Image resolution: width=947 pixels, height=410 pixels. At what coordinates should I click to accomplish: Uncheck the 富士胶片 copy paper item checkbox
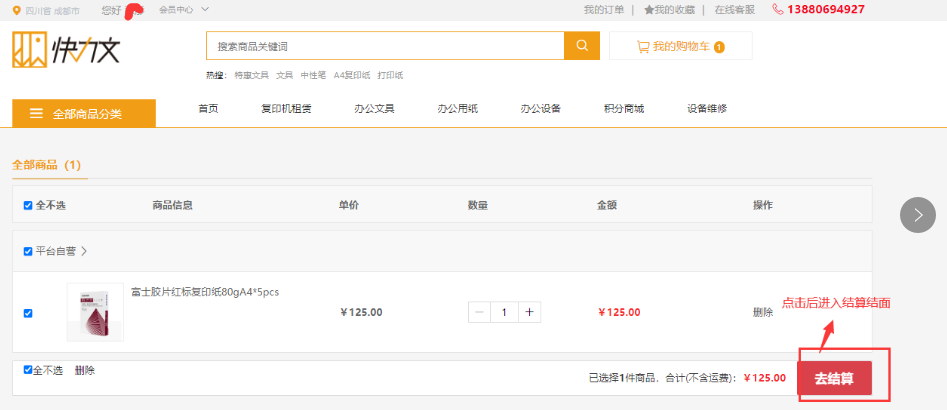click(x=28, y=313)
